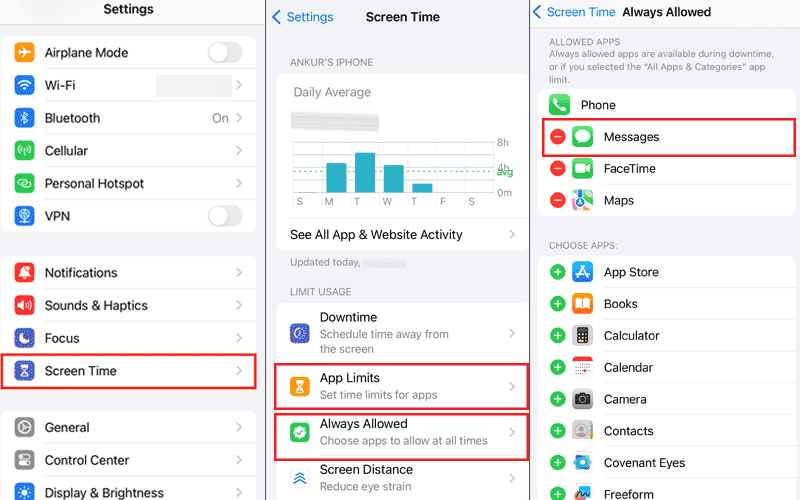Viewport: 800px width, 500px height.
Task: Tap the Bluetooth icon in Settings
Action: (x=24, y=118)
